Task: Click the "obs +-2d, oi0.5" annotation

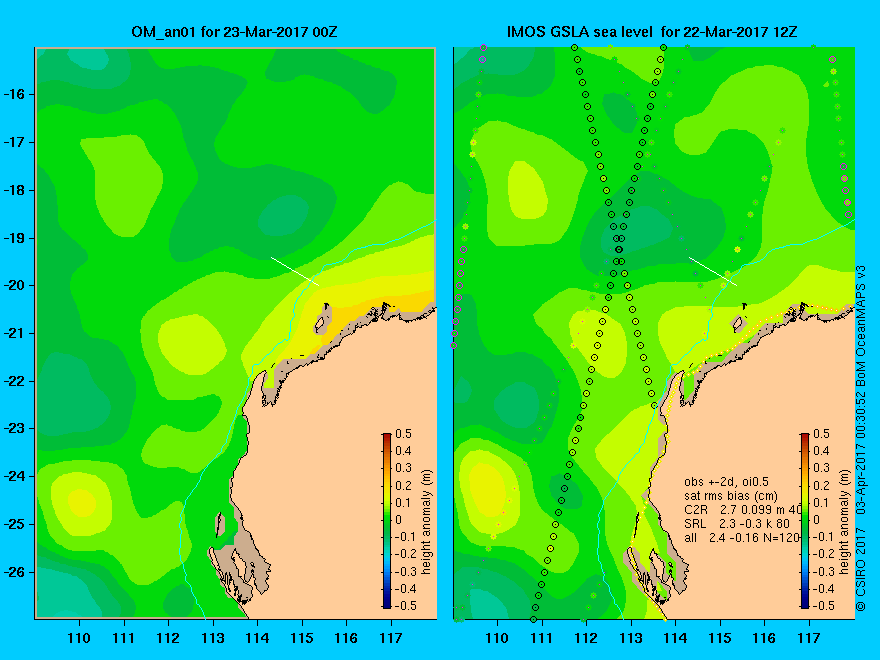Action: click(x=726, y=482)
